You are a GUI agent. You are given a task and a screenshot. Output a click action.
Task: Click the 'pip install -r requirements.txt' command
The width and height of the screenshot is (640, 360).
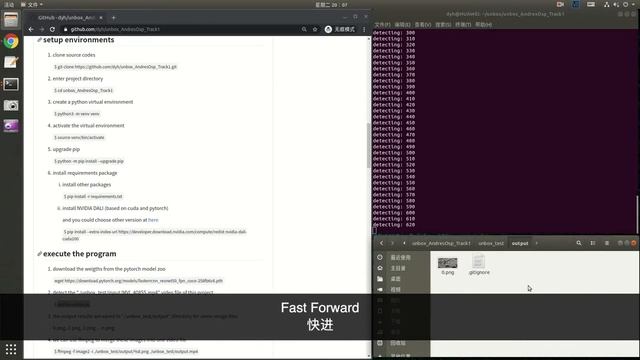coord(93,197)
